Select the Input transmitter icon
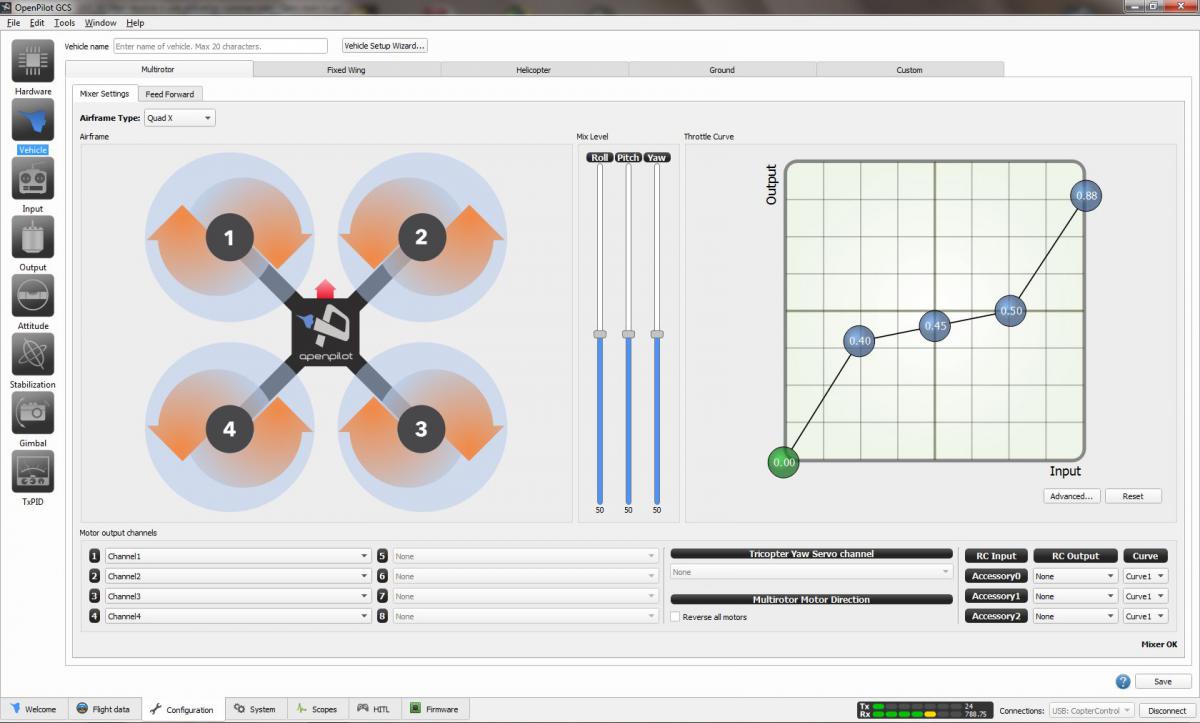This screenshot has height=723, width=1200. [x=33, y=179]
